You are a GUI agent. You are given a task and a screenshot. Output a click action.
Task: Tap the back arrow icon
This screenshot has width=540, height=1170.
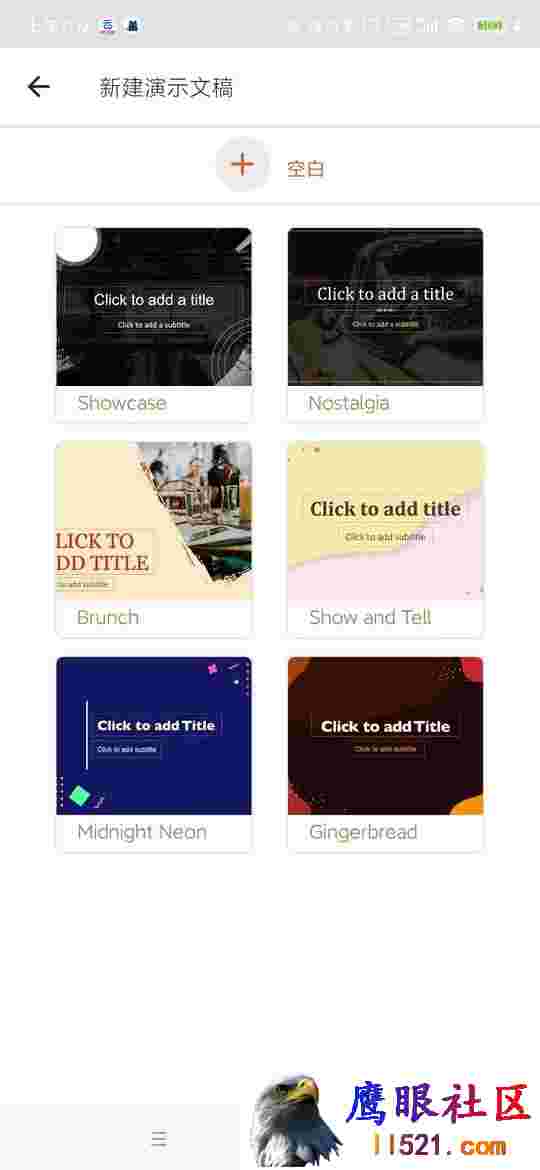point(39,87)
